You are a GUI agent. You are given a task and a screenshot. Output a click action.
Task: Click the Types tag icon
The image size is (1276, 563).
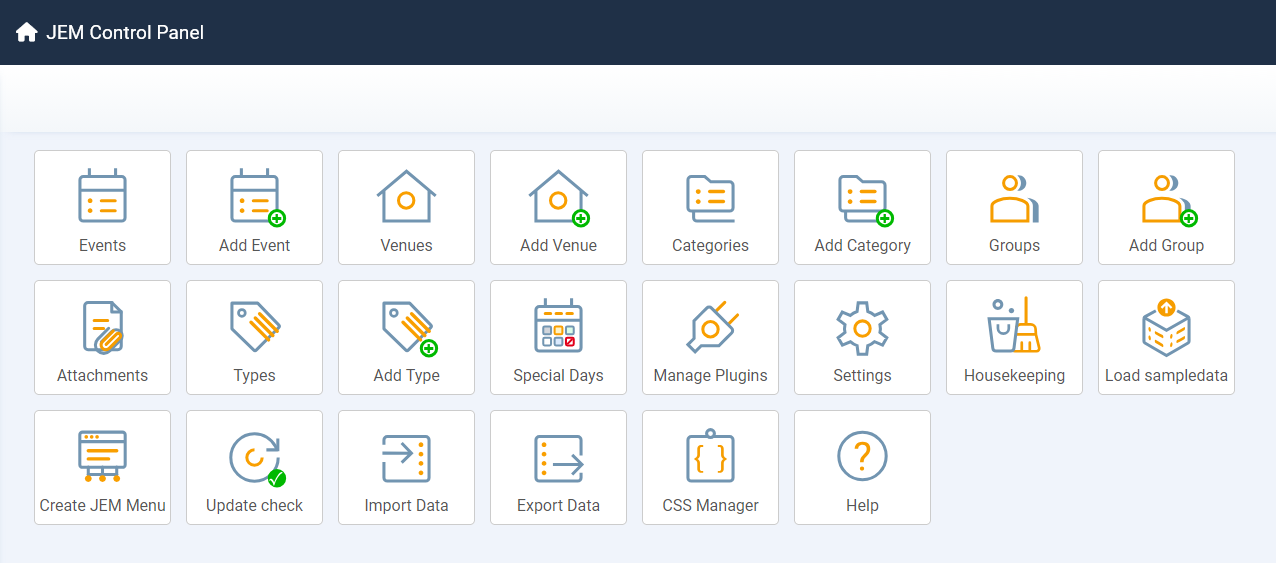click(254, 327)
